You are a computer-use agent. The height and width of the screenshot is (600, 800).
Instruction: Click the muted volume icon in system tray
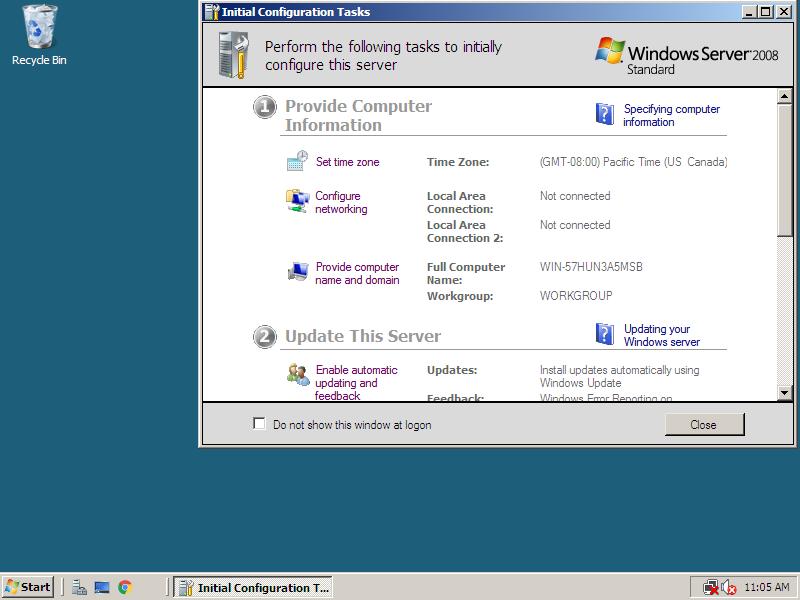(729, 587)
